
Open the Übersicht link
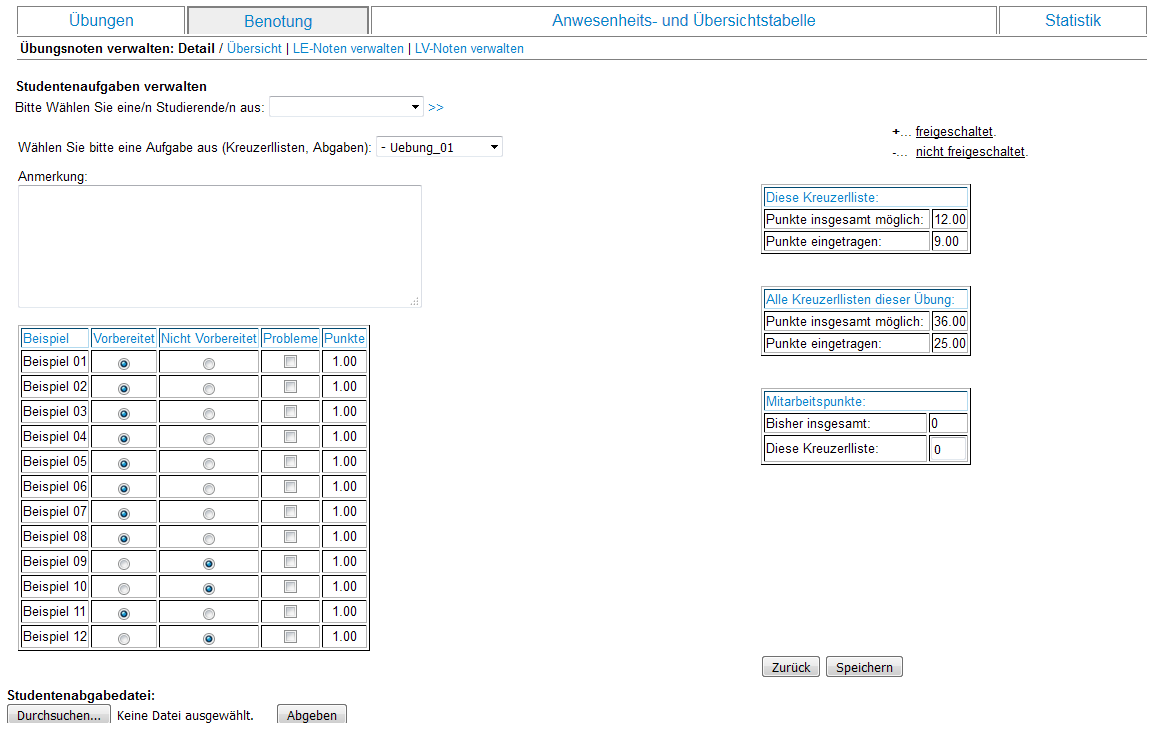[x=254, y=48]
